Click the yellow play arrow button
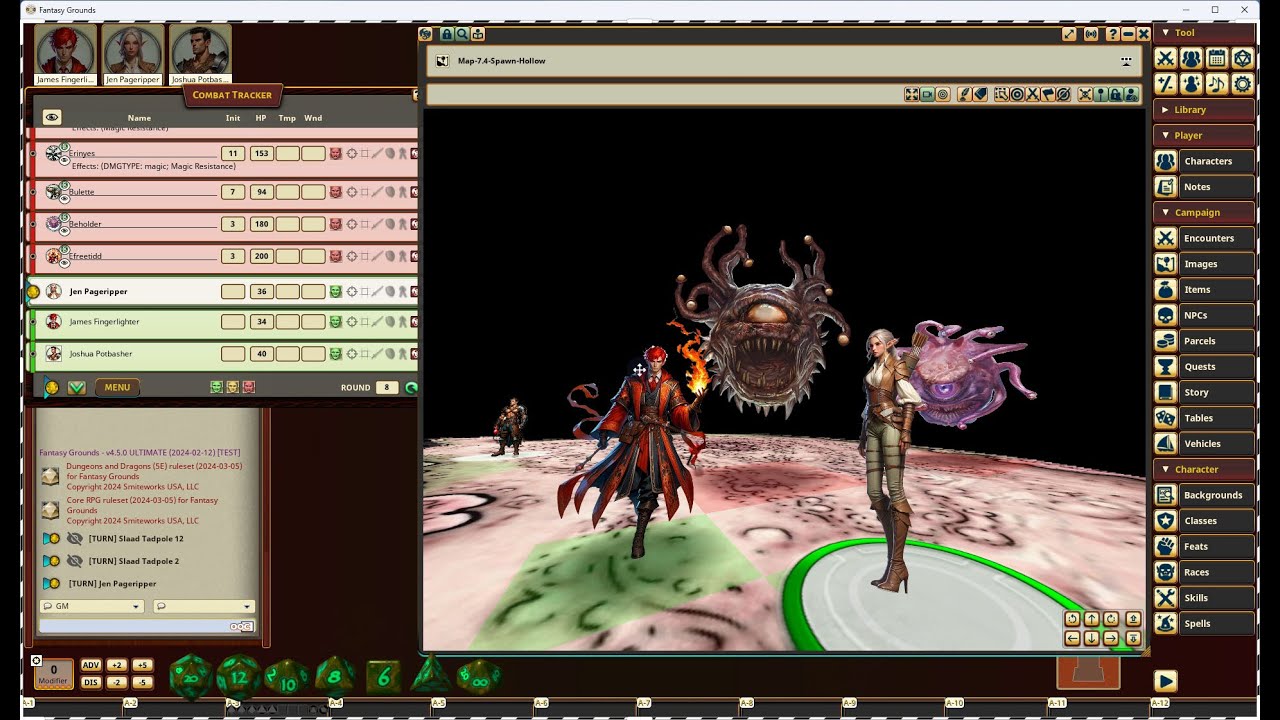Image resolution: width=1280 pixels, height=720 pixels. click(x=1165, y=681)
